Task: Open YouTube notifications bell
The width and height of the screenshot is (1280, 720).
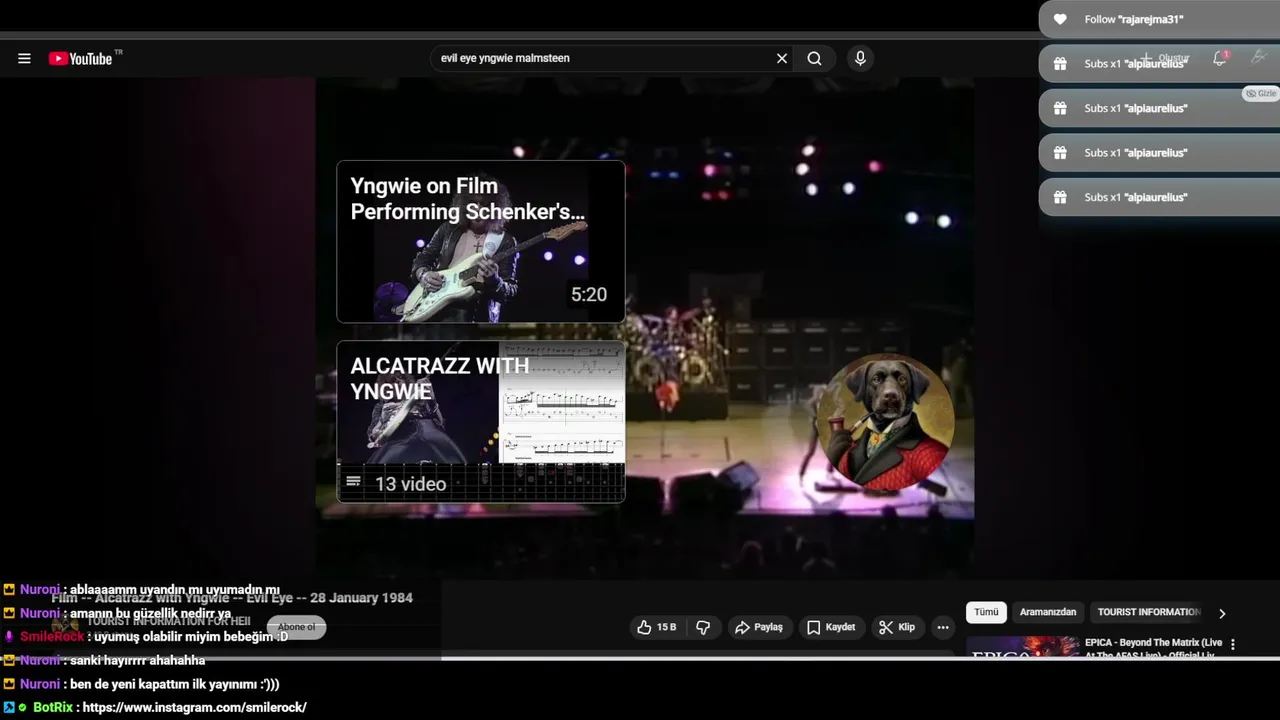Action: (1219, 59)
